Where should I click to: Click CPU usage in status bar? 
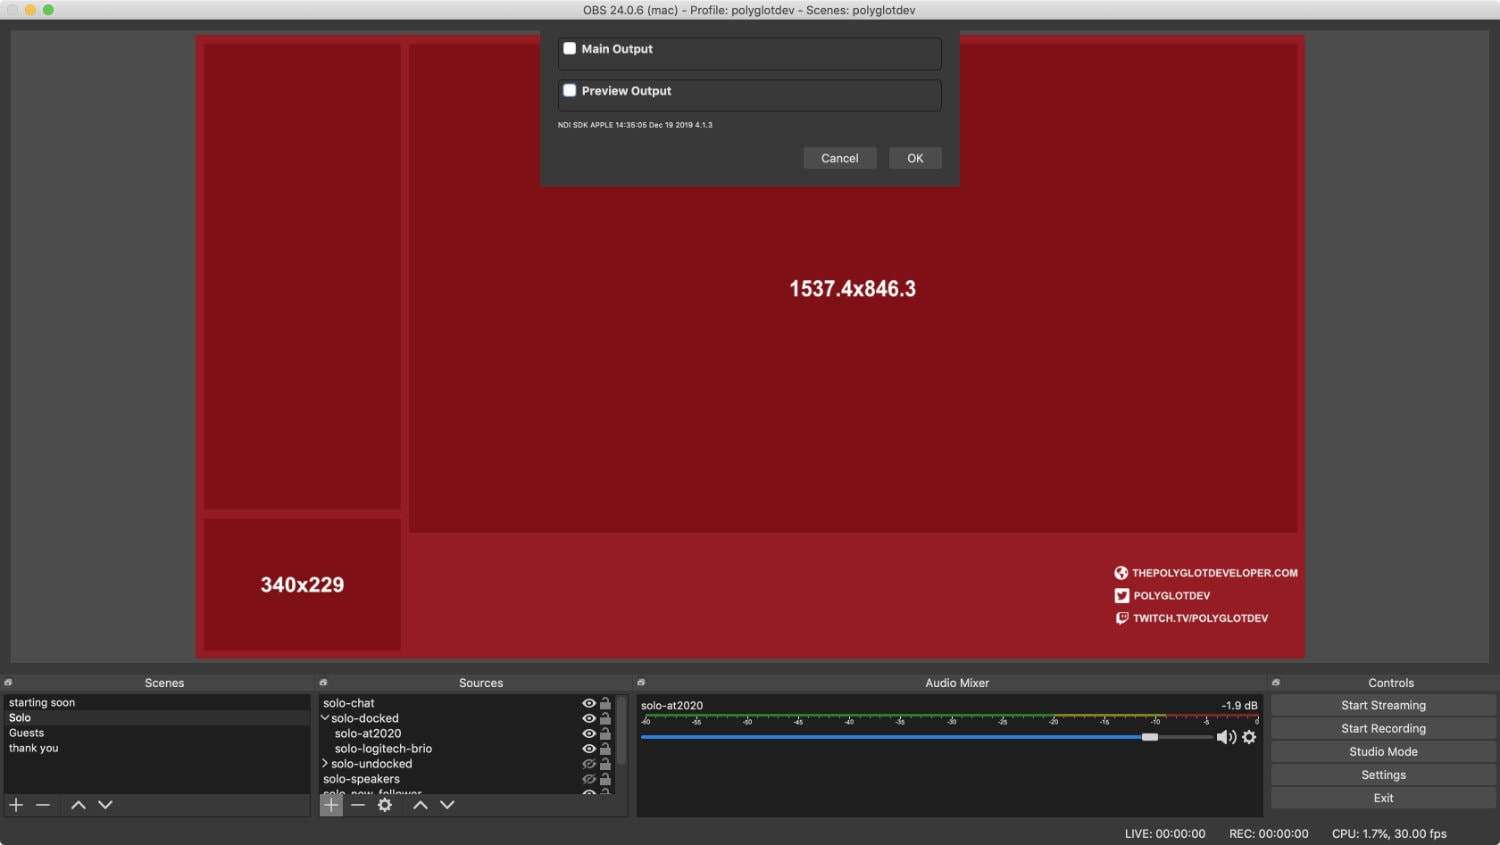[1389, 833]
